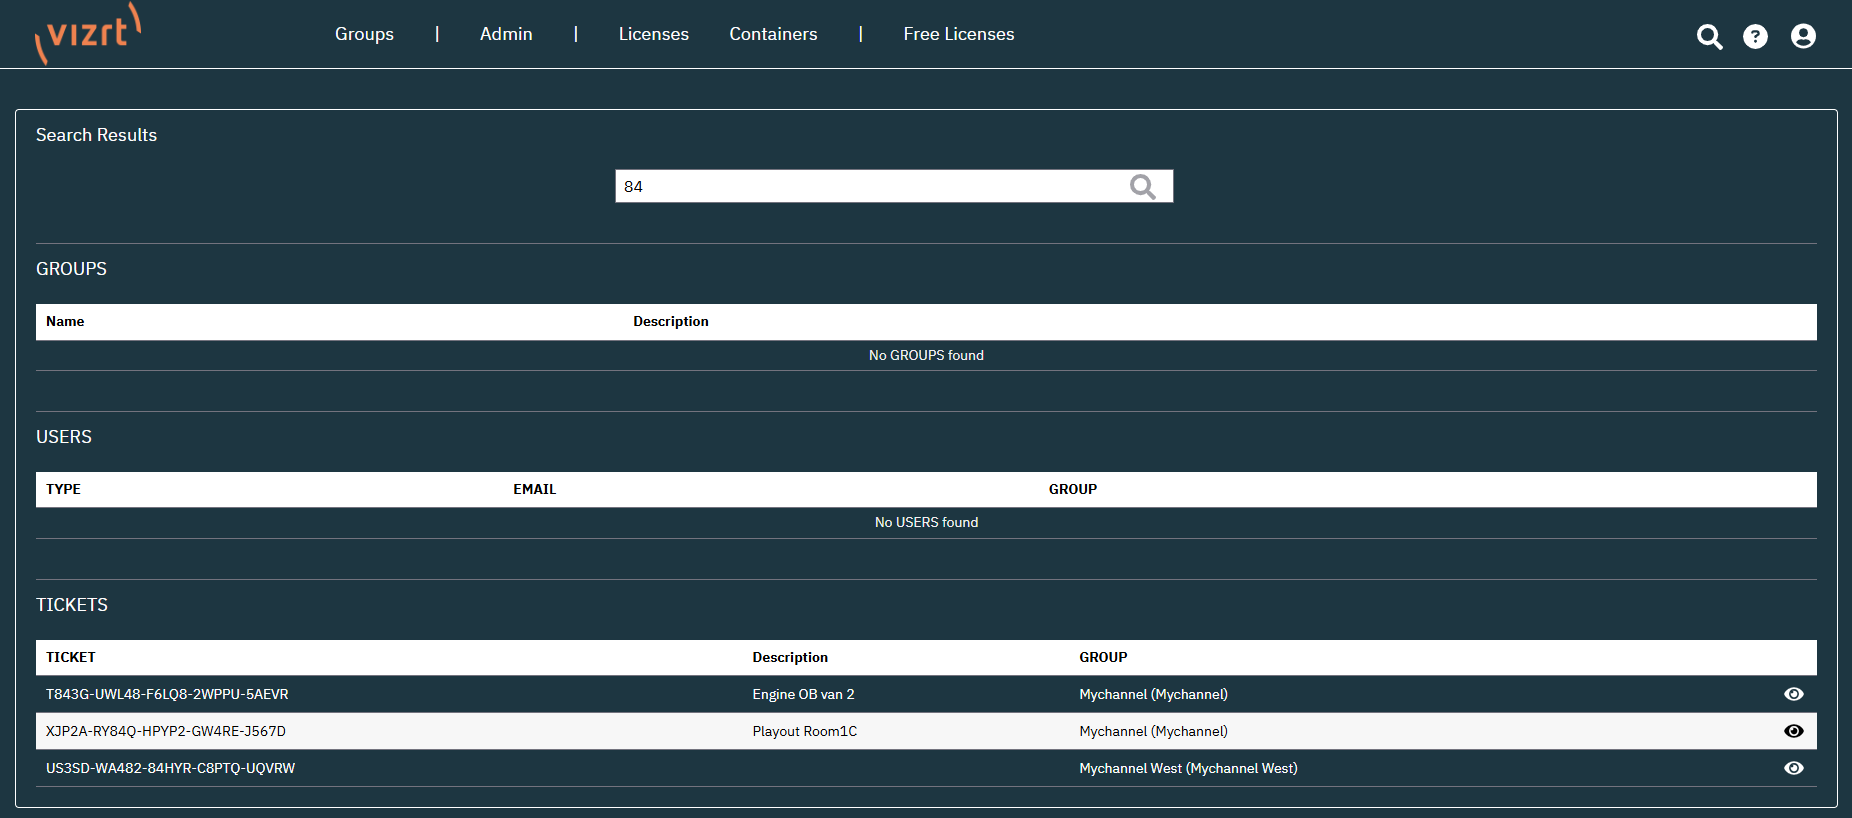Click the search field containing 84
Viewport: 1852px width, 818px height.
coord(894,186)
